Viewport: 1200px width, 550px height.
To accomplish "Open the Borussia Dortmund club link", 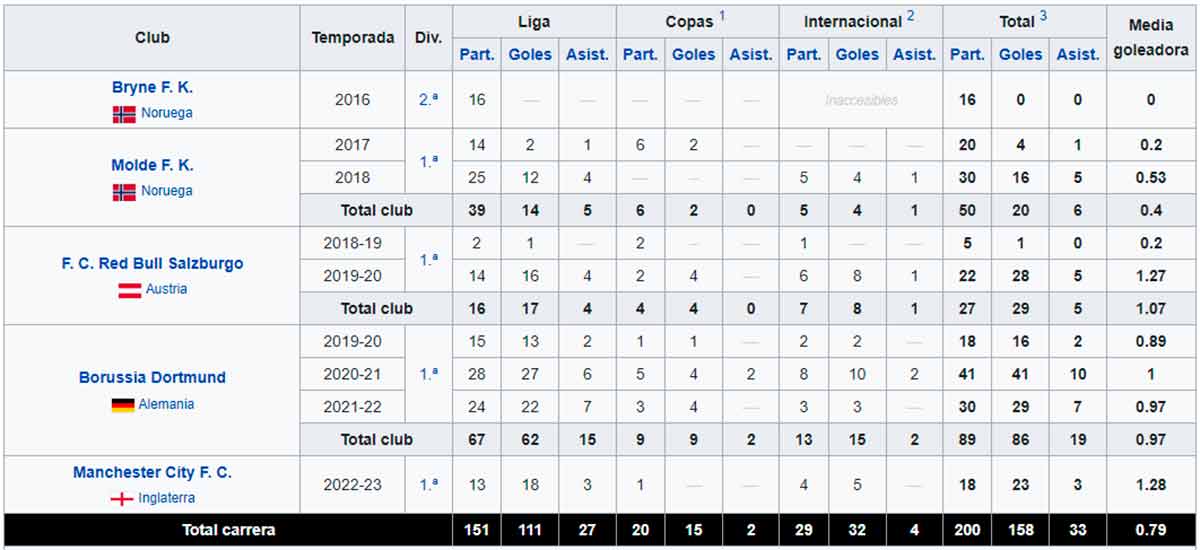I will [x=152, y=378].
